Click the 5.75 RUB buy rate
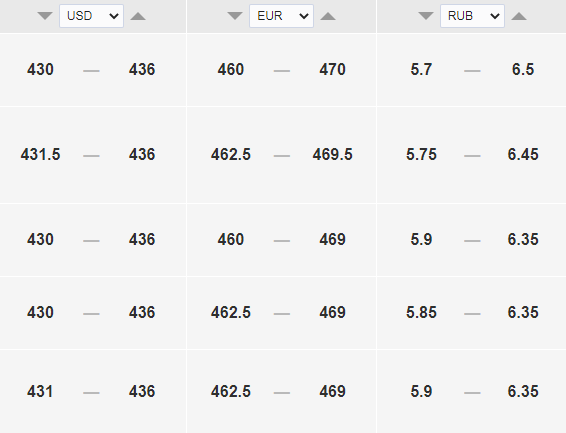This screenshot has height=433, width=566. pyautogui.click(x=421, y=155)
